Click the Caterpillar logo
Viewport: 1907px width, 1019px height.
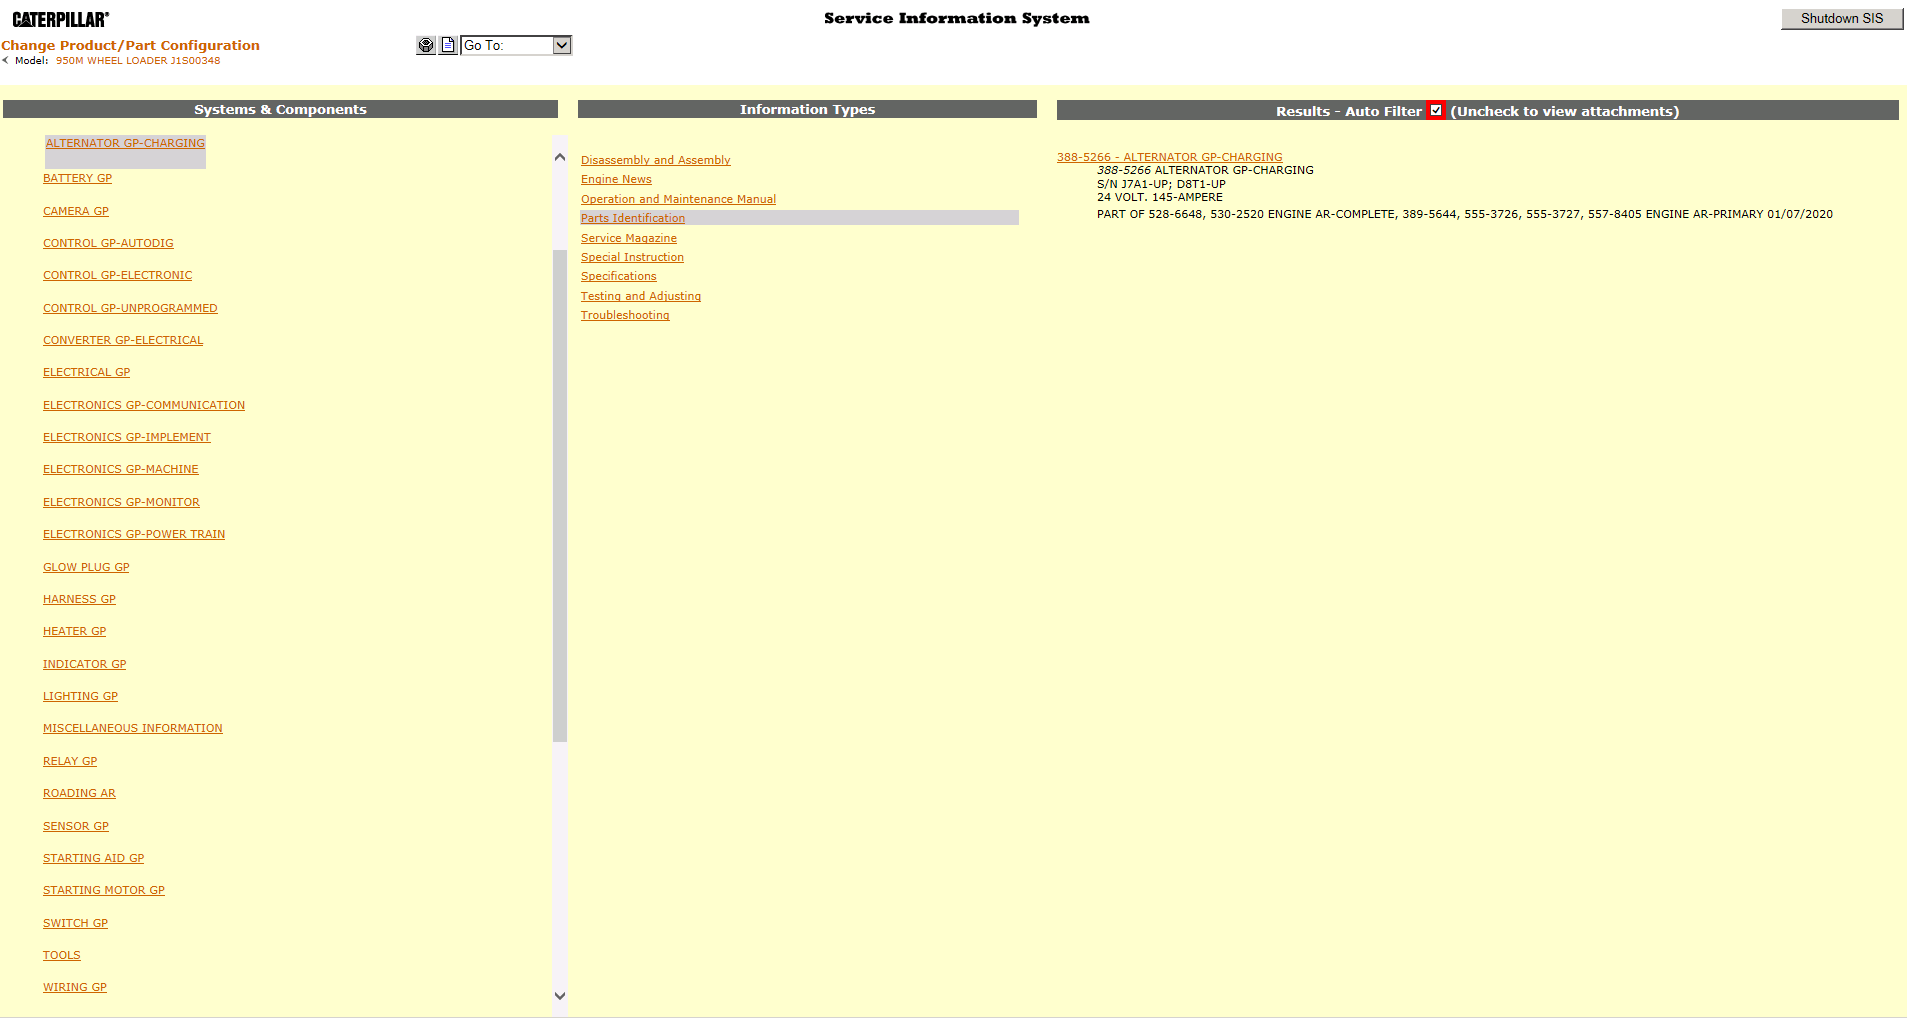point(61,19)
